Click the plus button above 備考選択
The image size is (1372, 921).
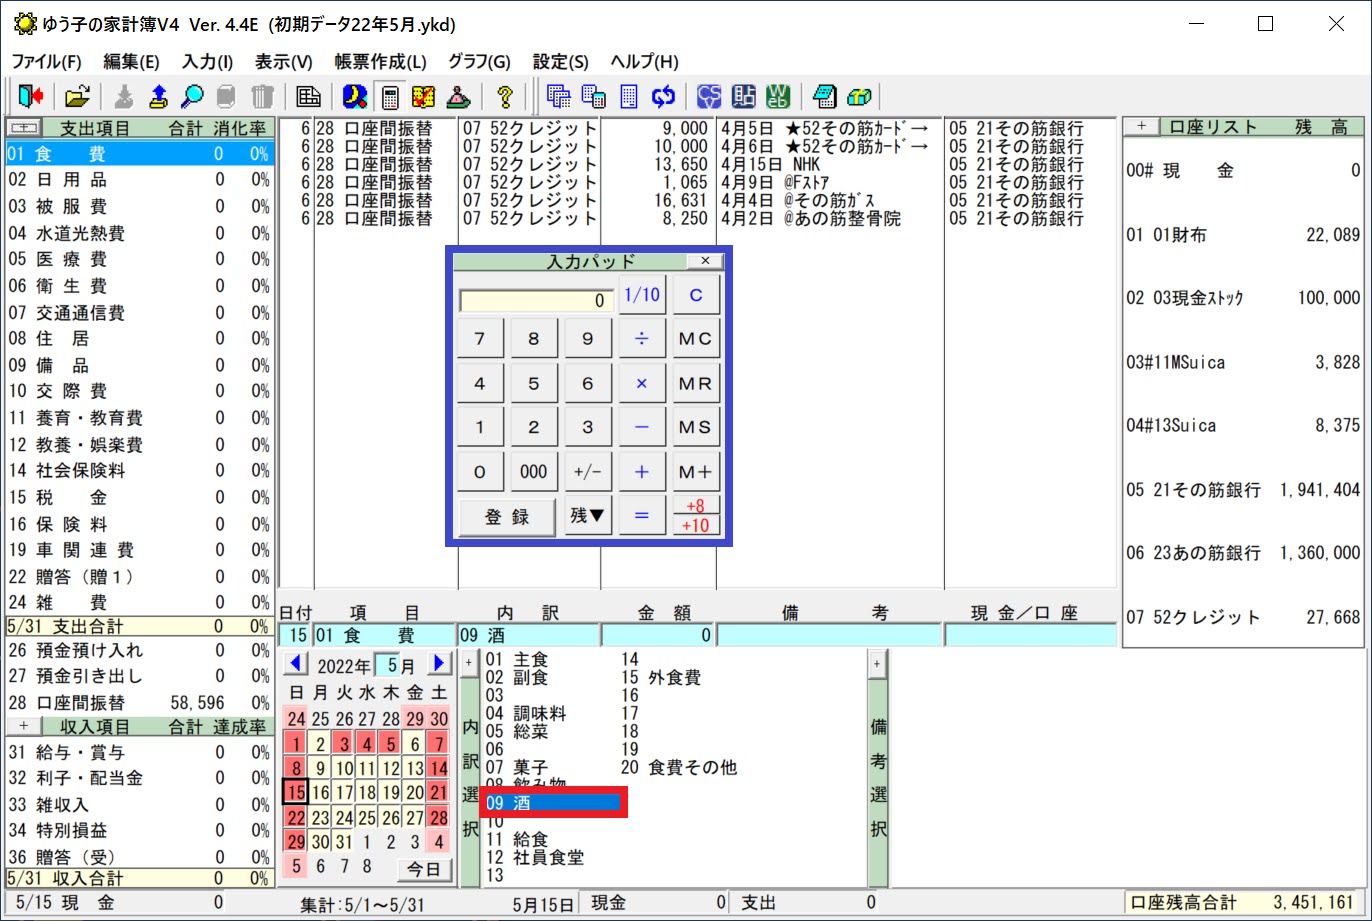coord(877,663)
